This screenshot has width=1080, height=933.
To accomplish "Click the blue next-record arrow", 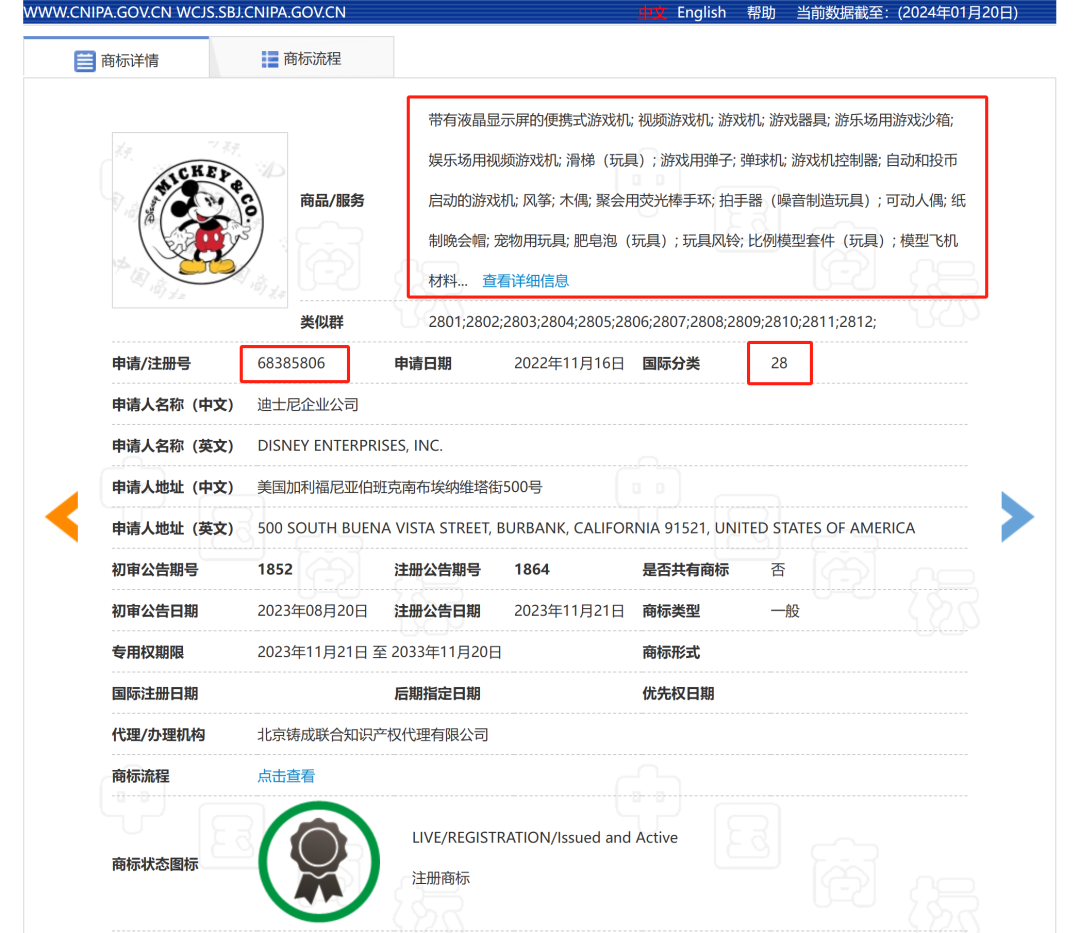I will click(x=1017, y=517).
